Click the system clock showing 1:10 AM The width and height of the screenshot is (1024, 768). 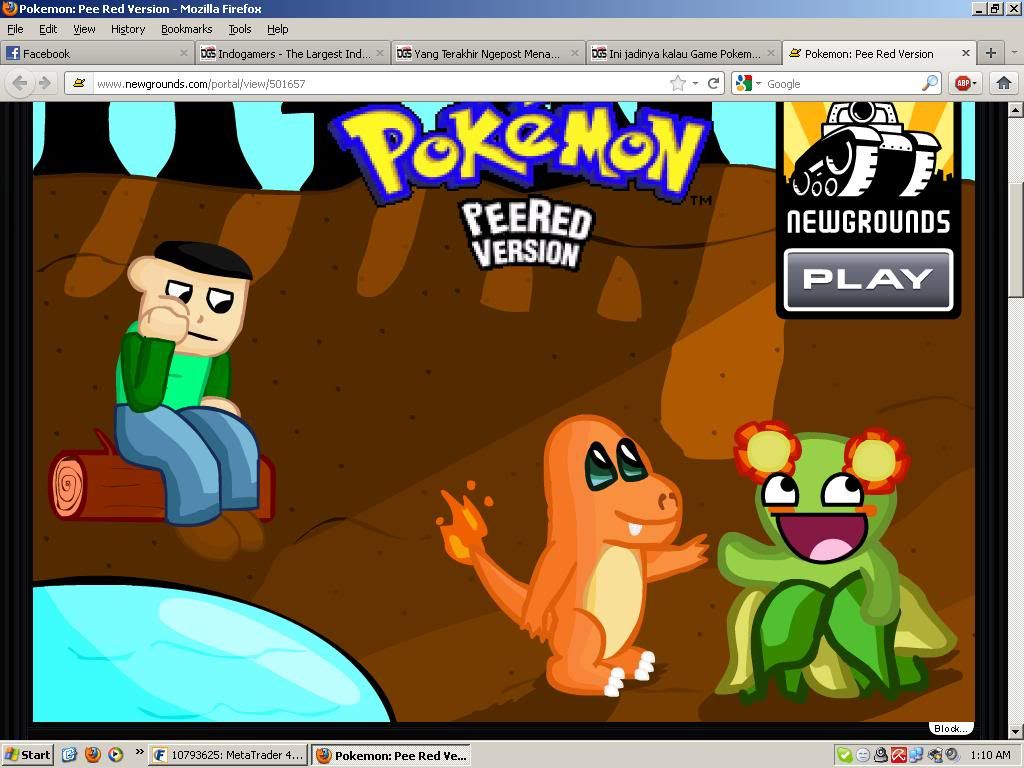point(990,756)
